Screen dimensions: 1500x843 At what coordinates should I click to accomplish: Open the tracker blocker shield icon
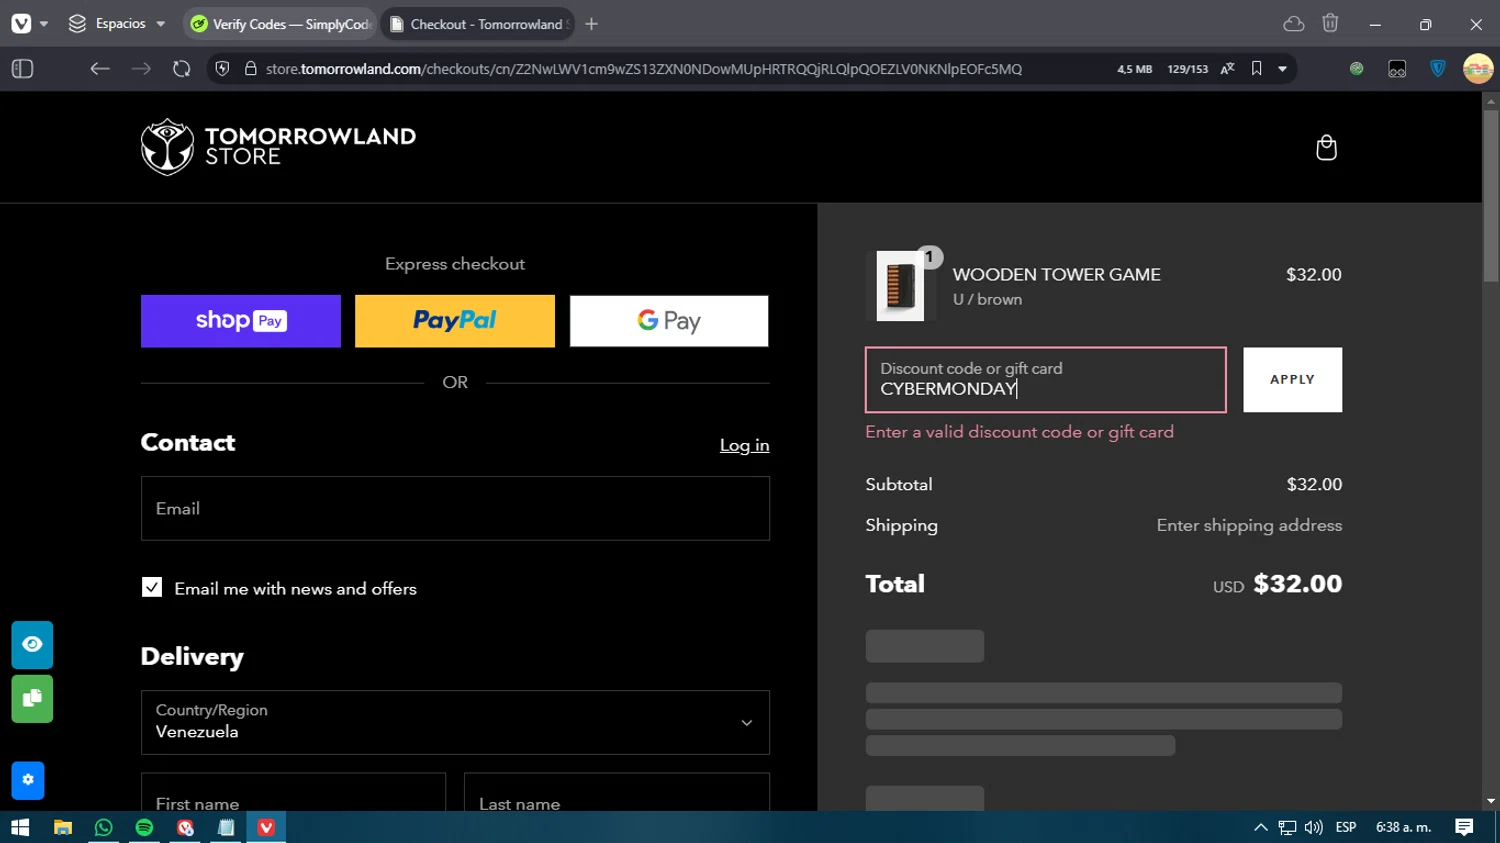[x=222, y=69]
